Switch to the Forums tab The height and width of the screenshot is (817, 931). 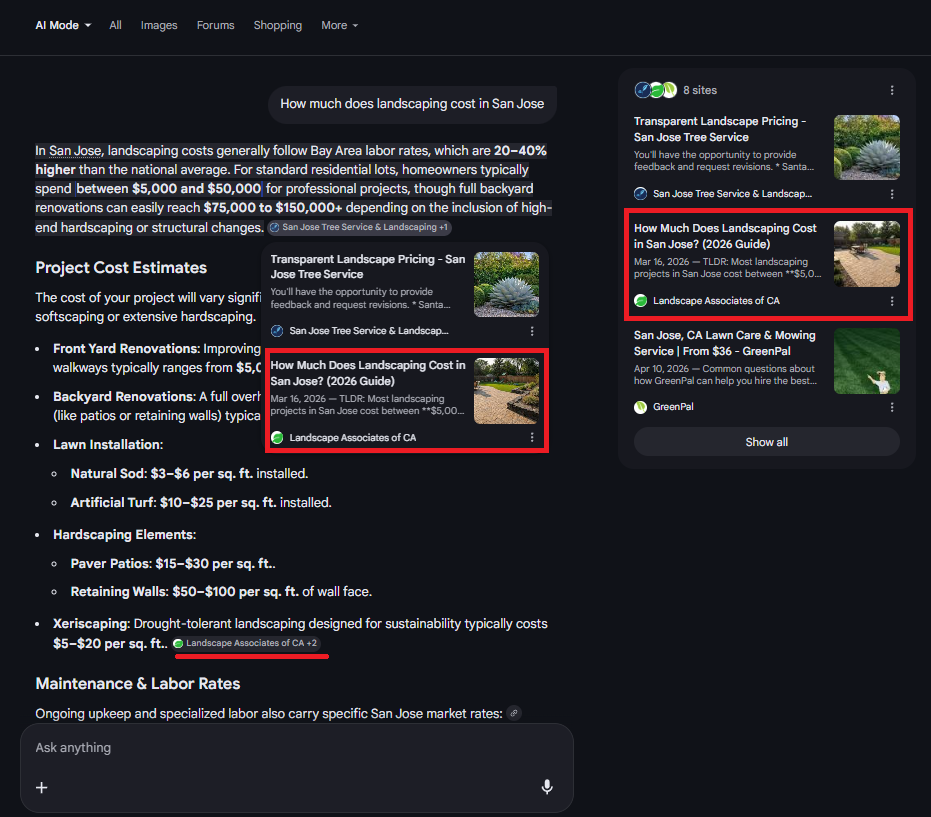tap(216, 26)
